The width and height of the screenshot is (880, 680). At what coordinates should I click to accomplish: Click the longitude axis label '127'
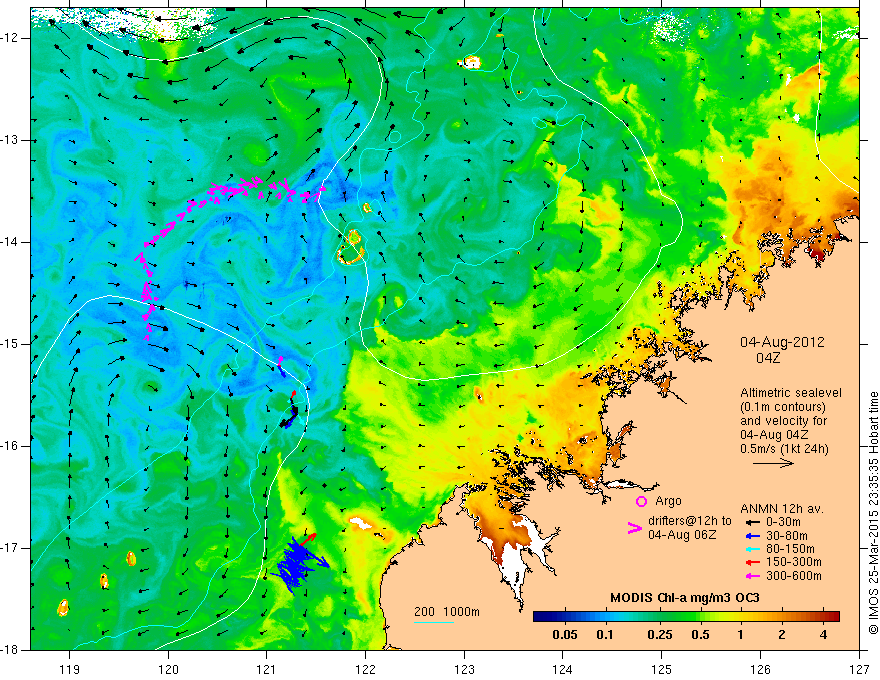tap(859, 669)
